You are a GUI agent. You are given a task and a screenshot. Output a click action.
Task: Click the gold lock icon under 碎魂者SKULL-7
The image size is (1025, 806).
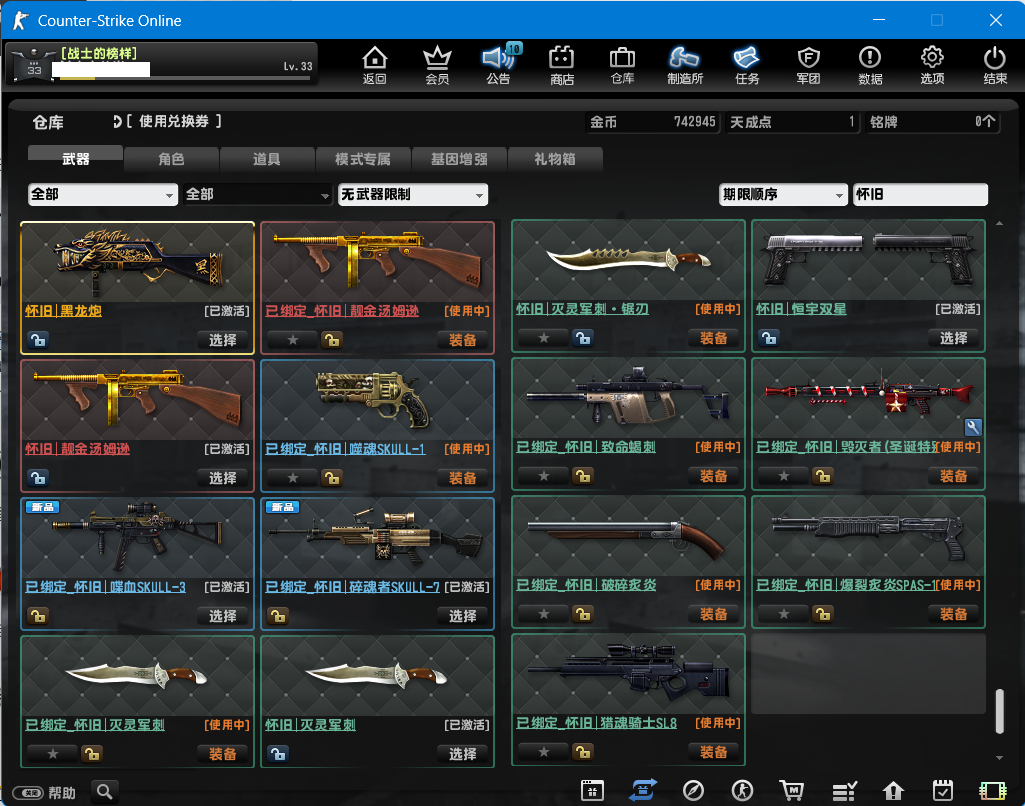pos(278,616)
